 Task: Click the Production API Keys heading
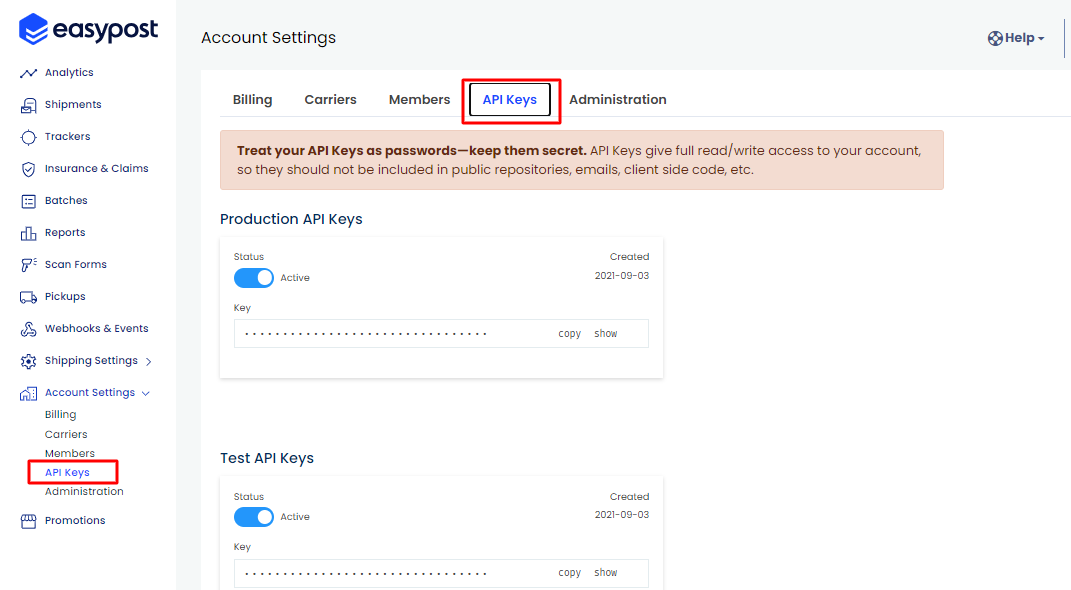tap(291, 219)
